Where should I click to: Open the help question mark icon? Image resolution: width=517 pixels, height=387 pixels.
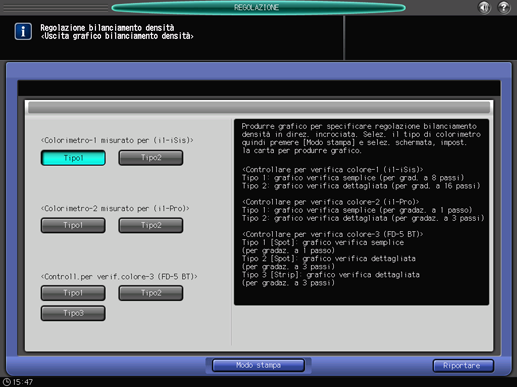click(x=504, y=7)
